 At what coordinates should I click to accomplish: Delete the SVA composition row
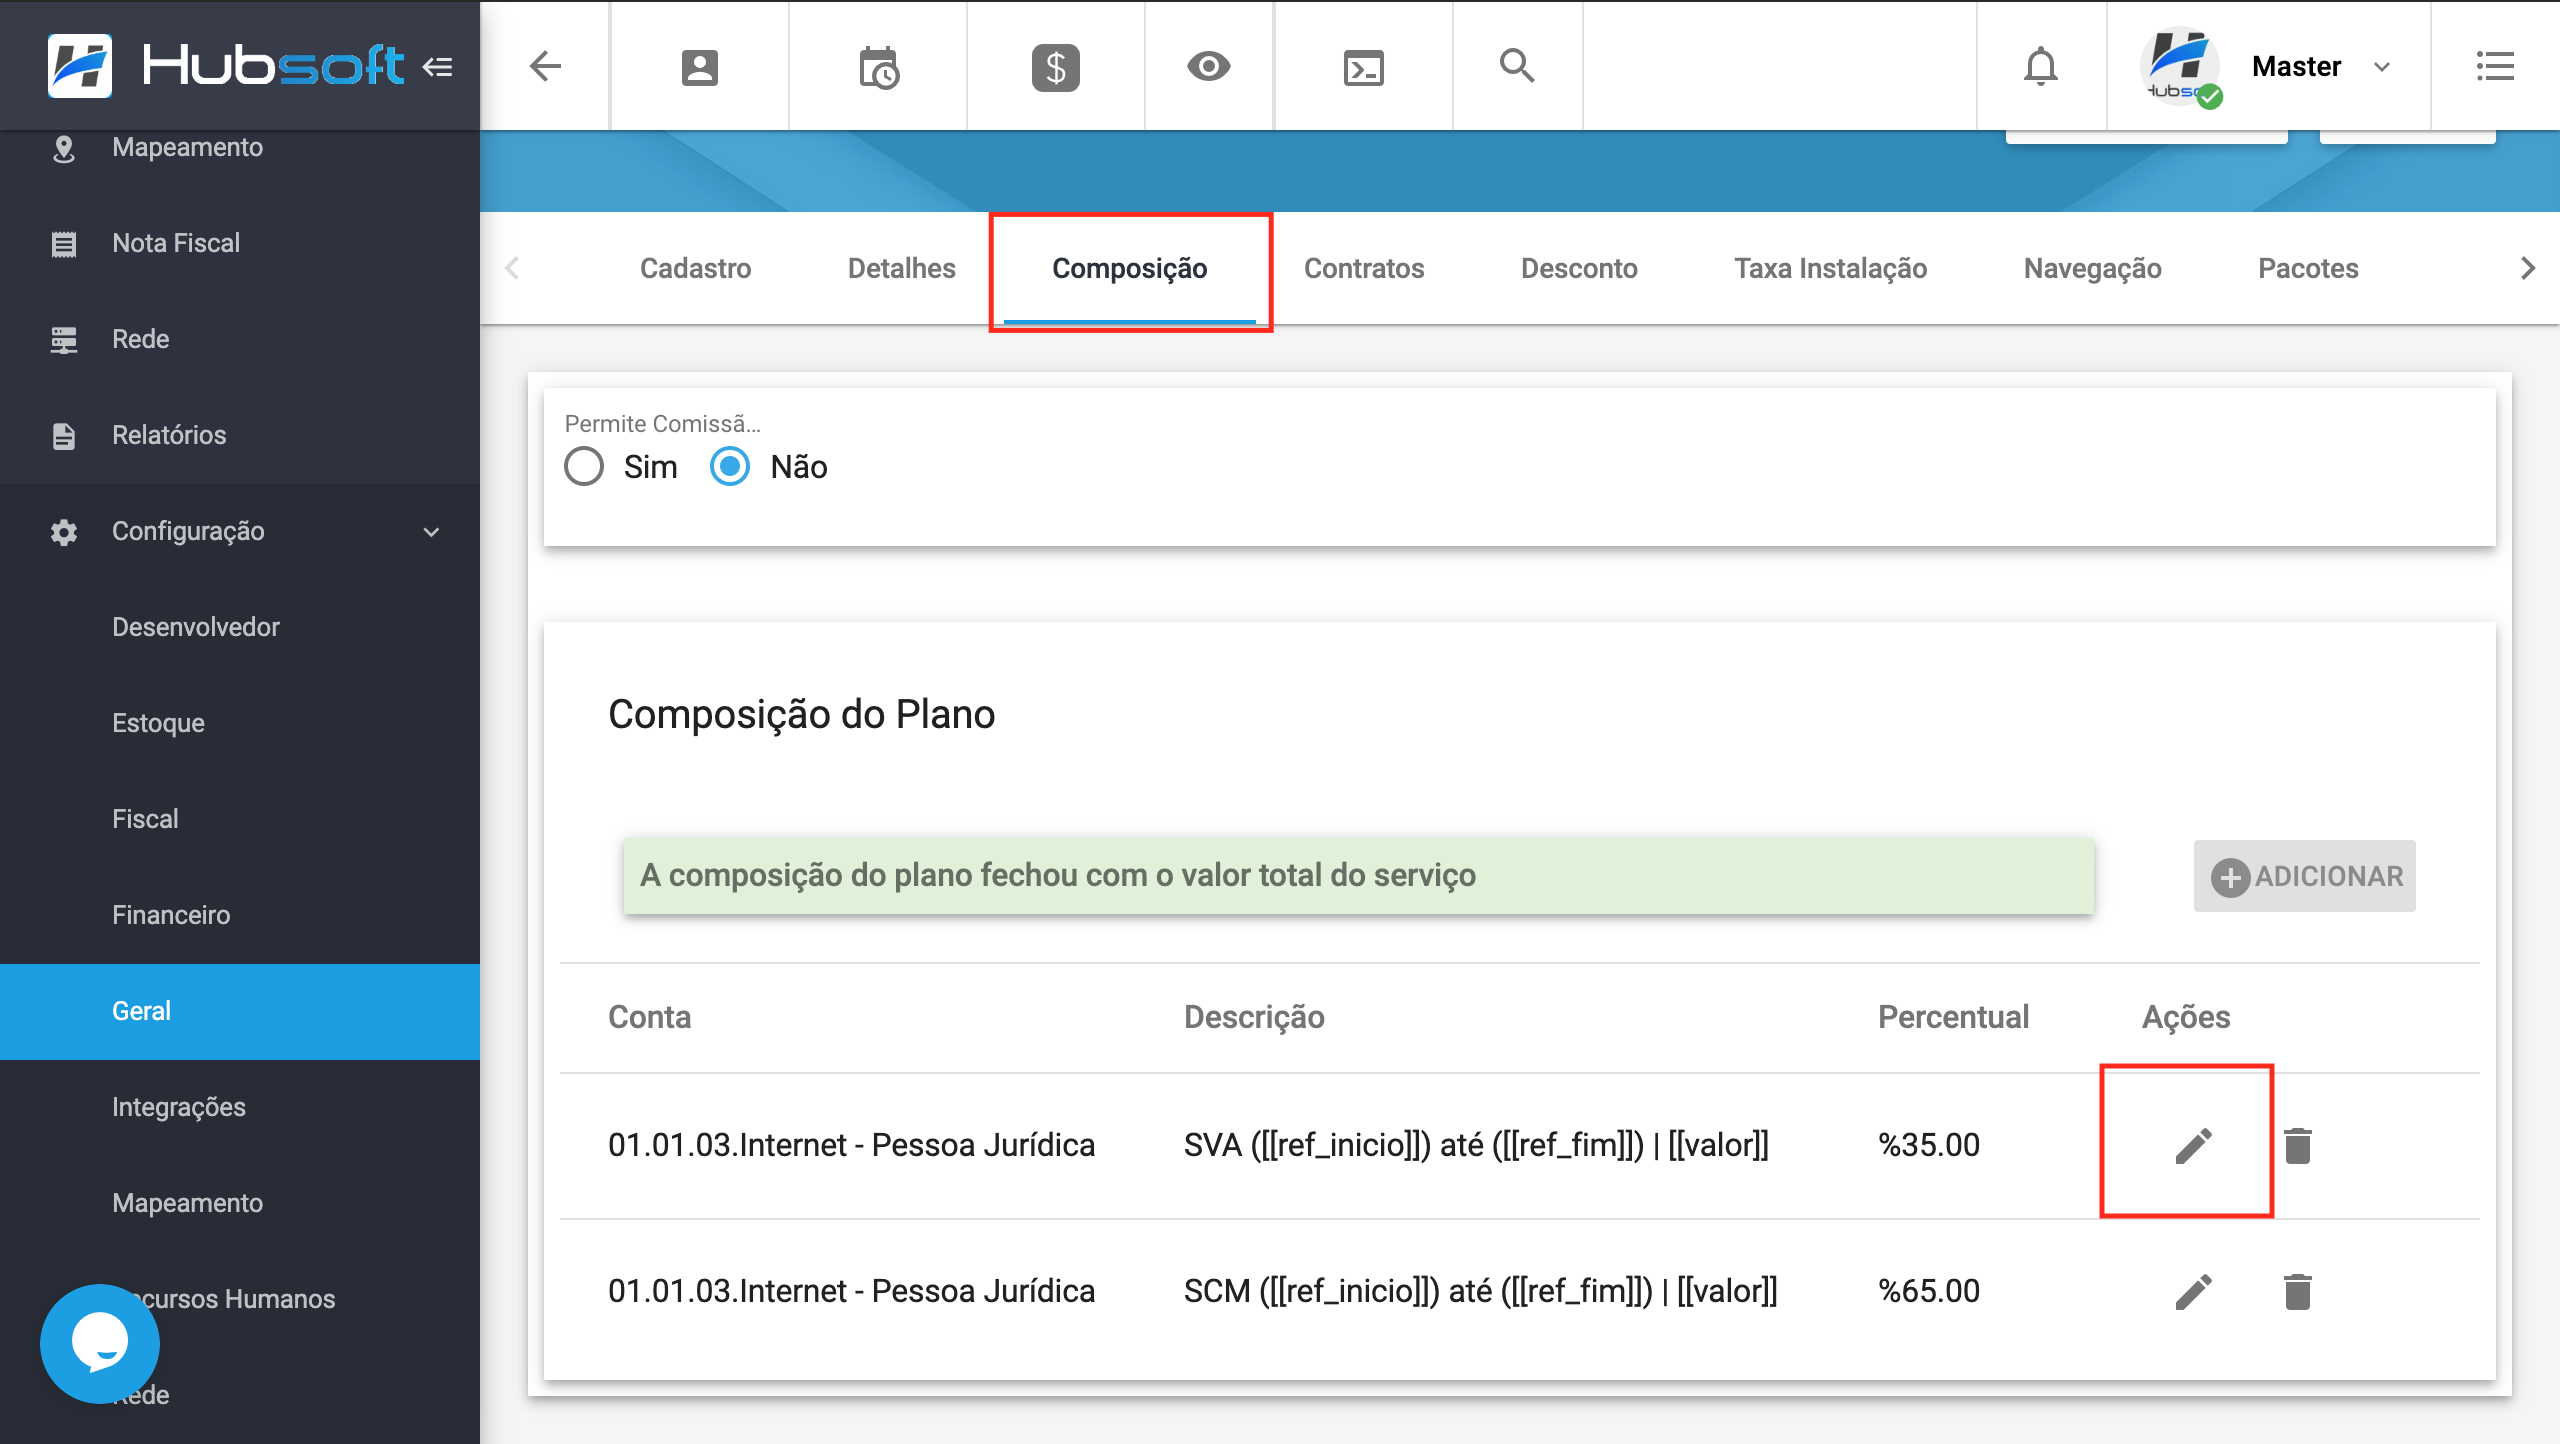pyautogui.click(x=2298, y=1145)
